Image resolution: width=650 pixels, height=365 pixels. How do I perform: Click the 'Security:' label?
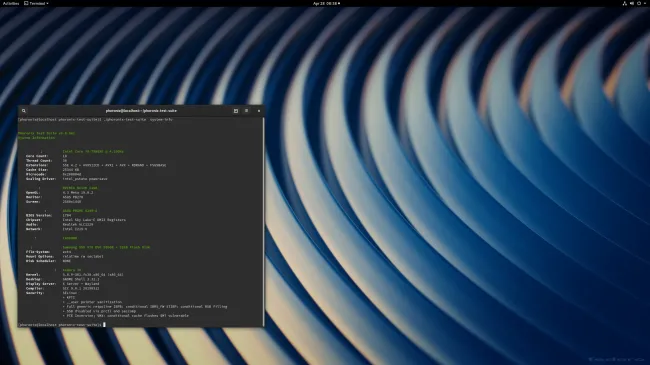pyautogui.click(x=35, y=293)
